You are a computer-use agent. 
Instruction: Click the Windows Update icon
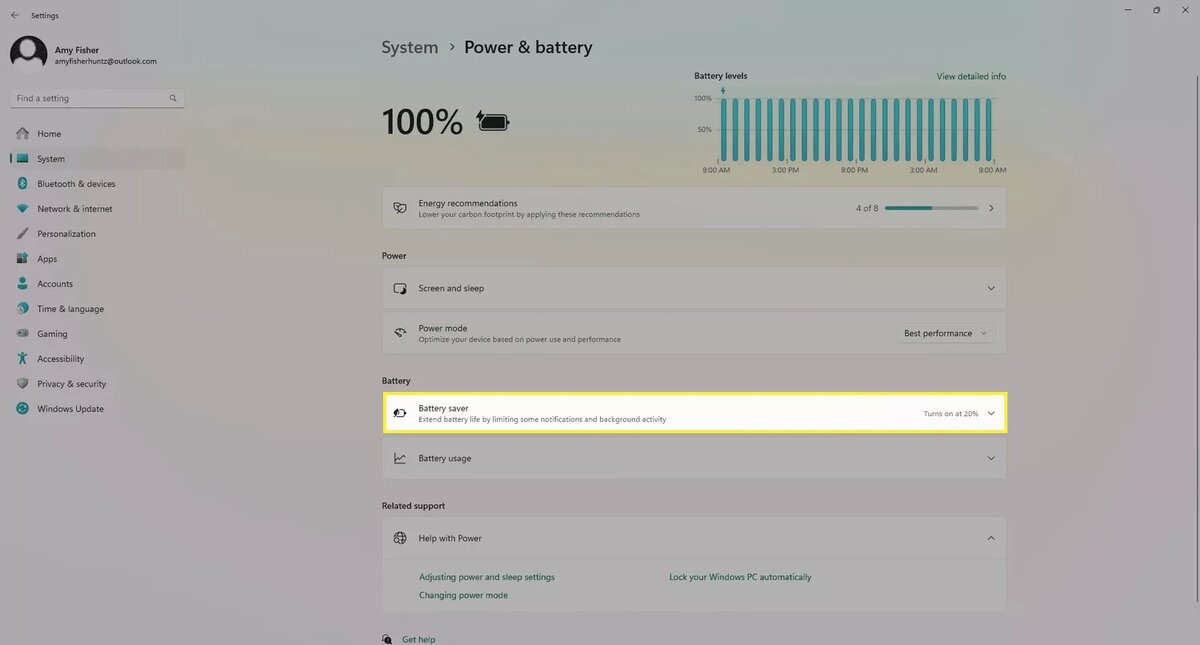tap(22, 408)
